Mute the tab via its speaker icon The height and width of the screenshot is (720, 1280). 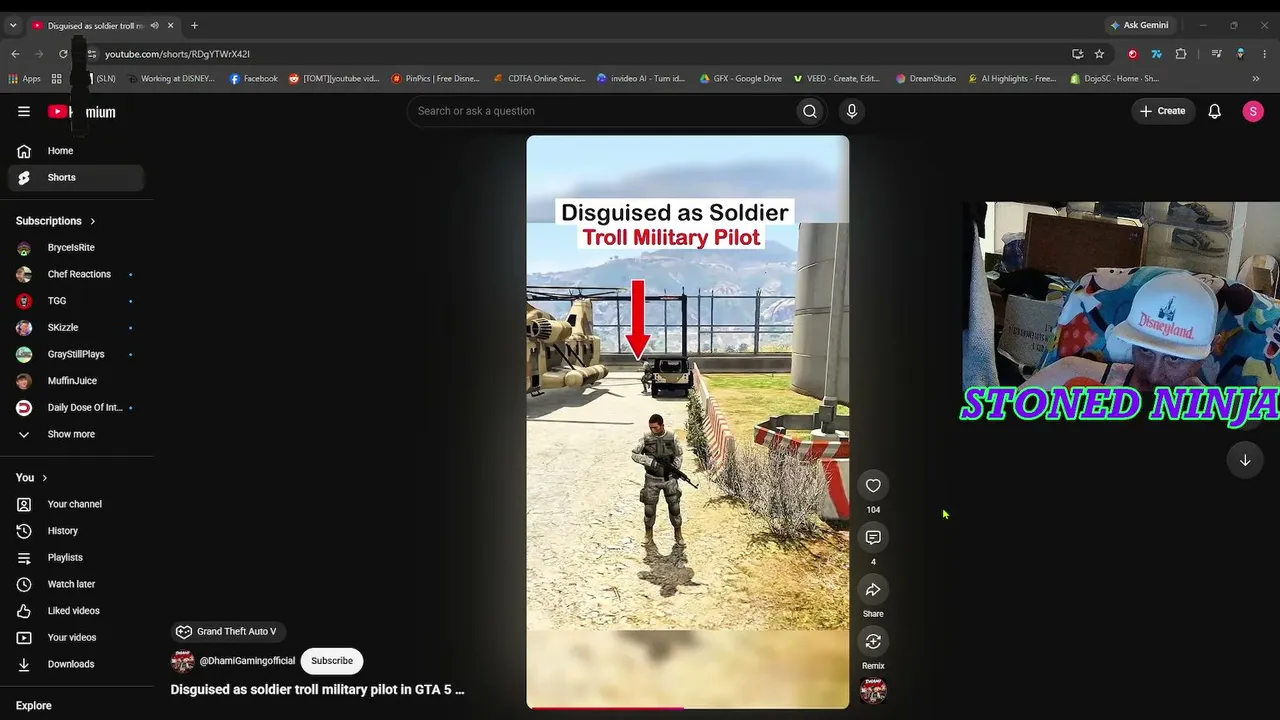pos(154,25)
